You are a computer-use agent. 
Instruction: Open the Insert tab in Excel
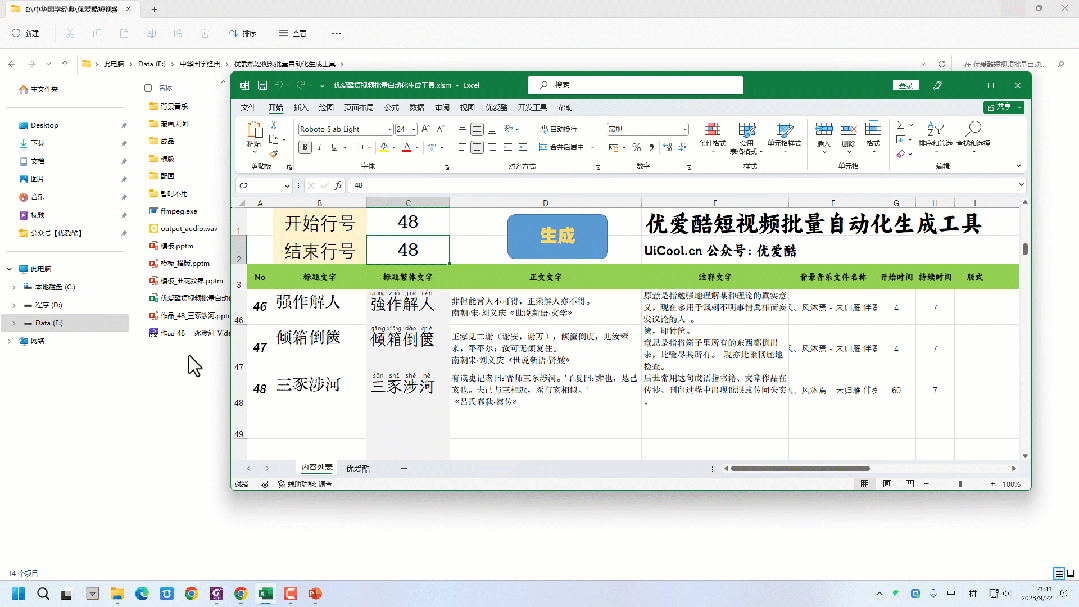click(x=301, y=107)
